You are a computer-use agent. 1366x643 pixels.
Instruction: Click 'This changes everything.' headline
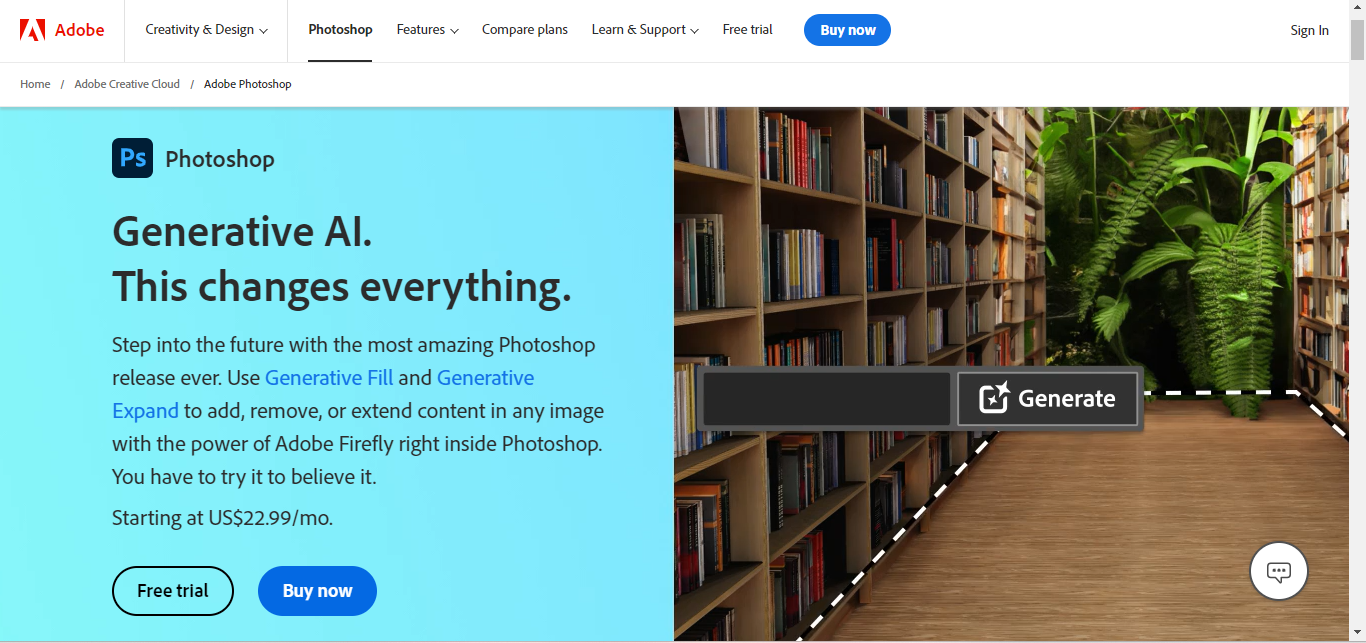[x=342, y=287]
